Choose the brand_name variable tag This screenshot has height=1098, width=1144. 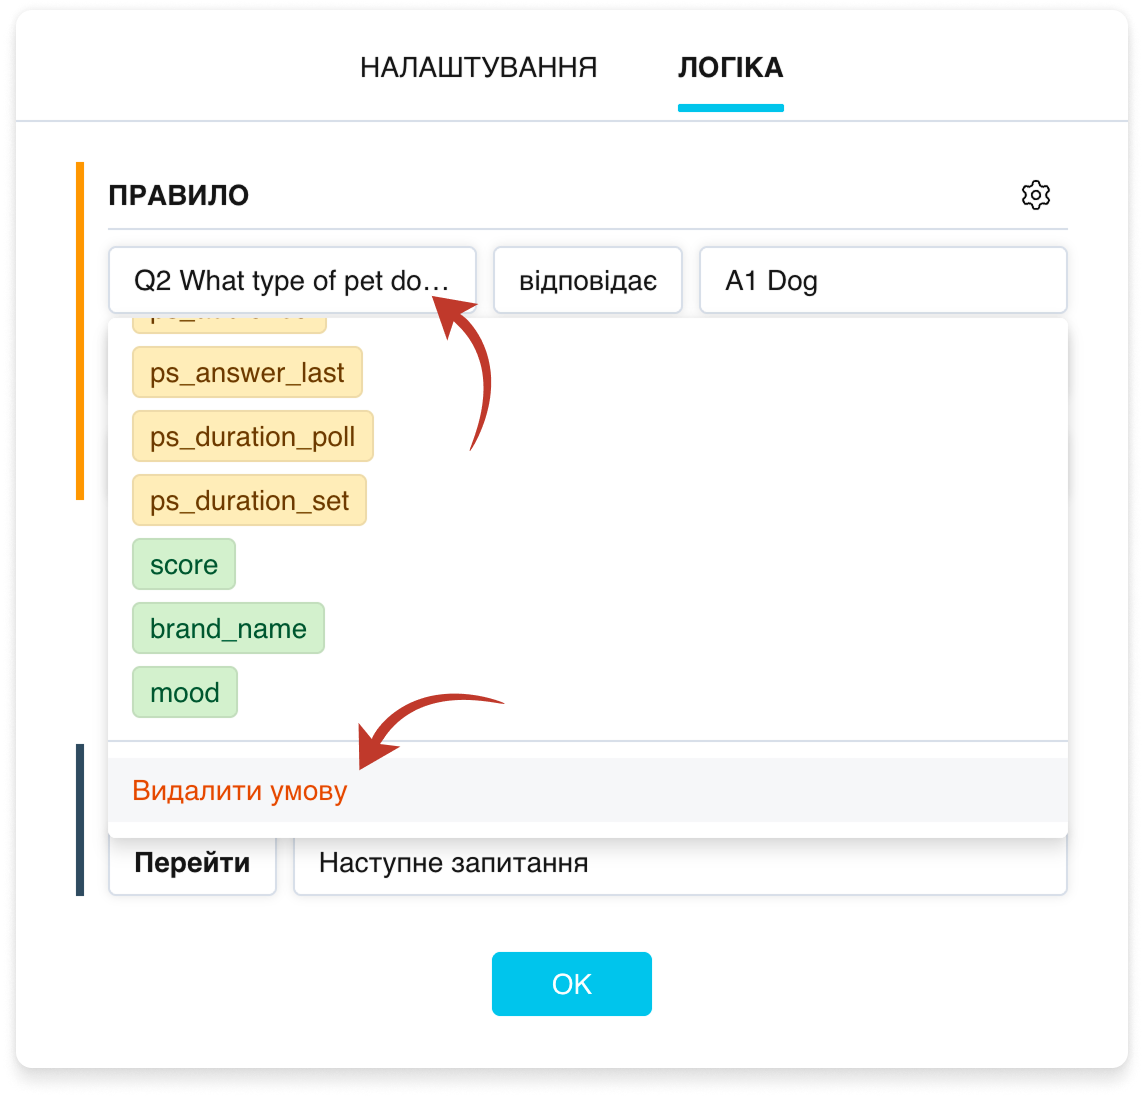pyautogui.click(x=228, y=628)
